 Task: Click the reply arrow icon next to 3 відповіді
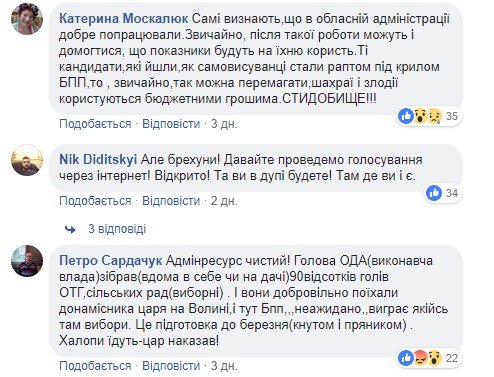(x=70, y=229)
